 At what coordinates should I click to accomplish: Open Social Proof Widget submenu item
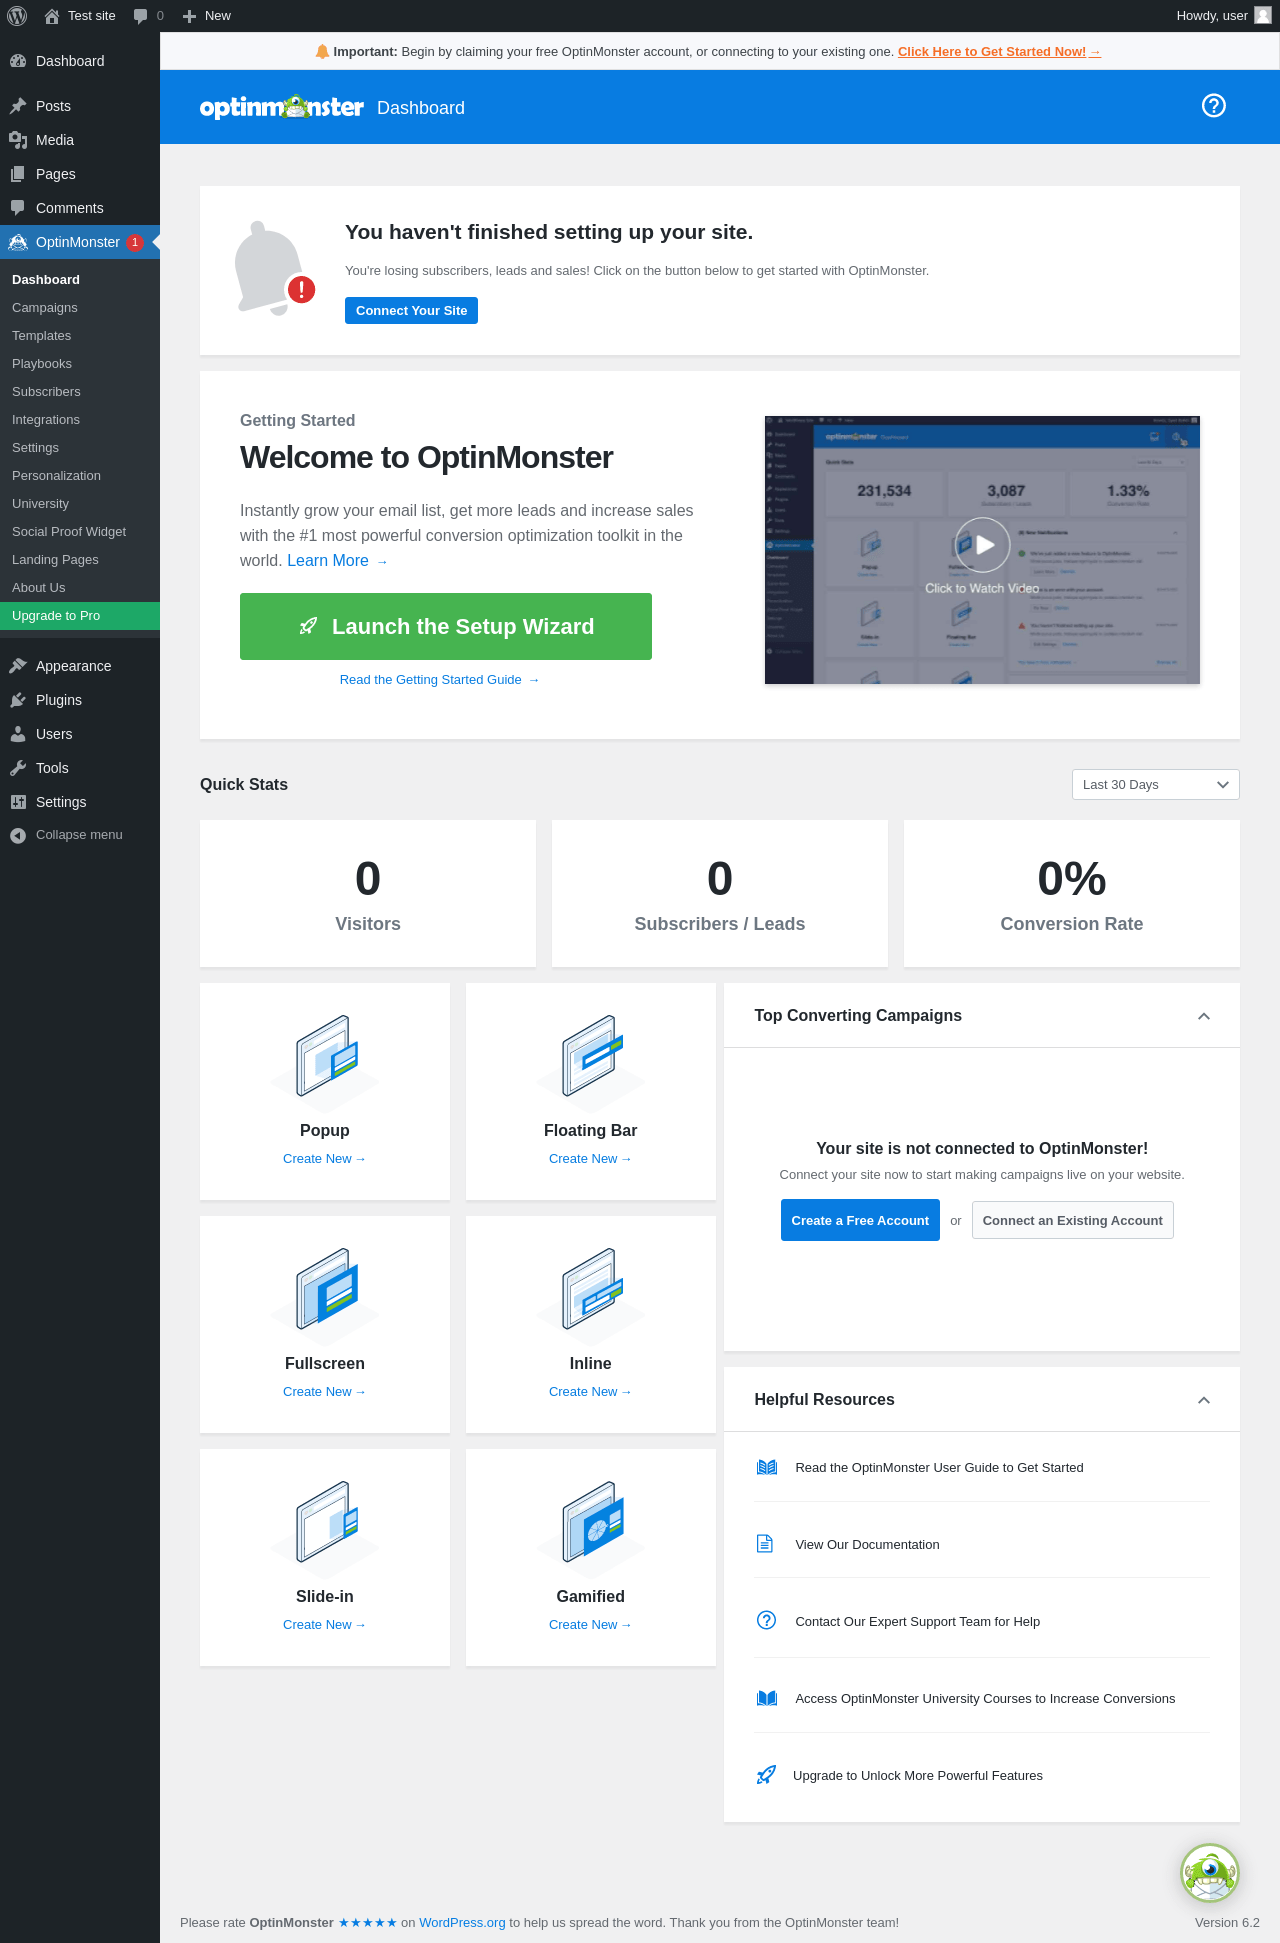point(69,532)
